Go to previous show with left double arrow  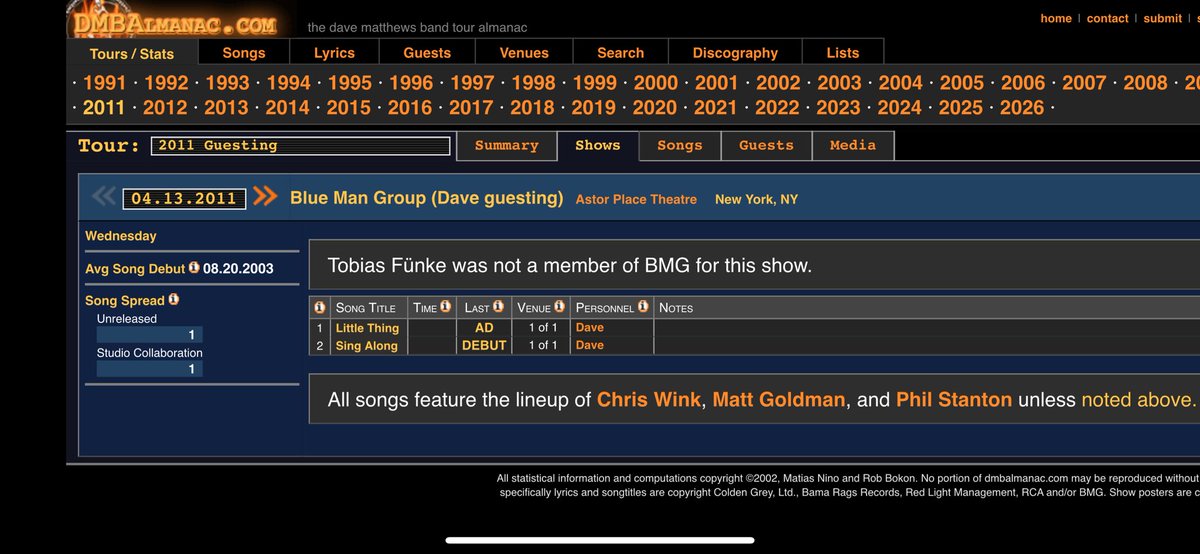pyautogui.click(x=103, y=196)
